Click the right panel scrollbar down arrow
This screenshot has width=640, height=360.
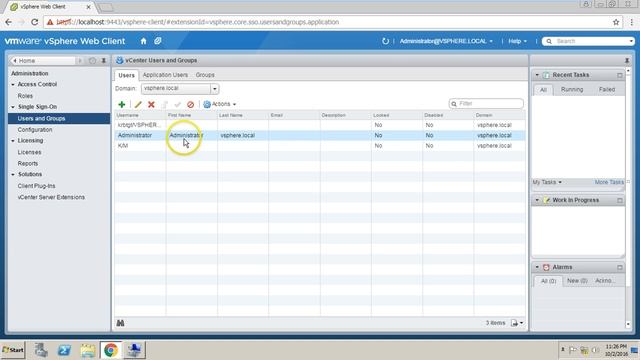pyautogui.click(x=628, y=324)
